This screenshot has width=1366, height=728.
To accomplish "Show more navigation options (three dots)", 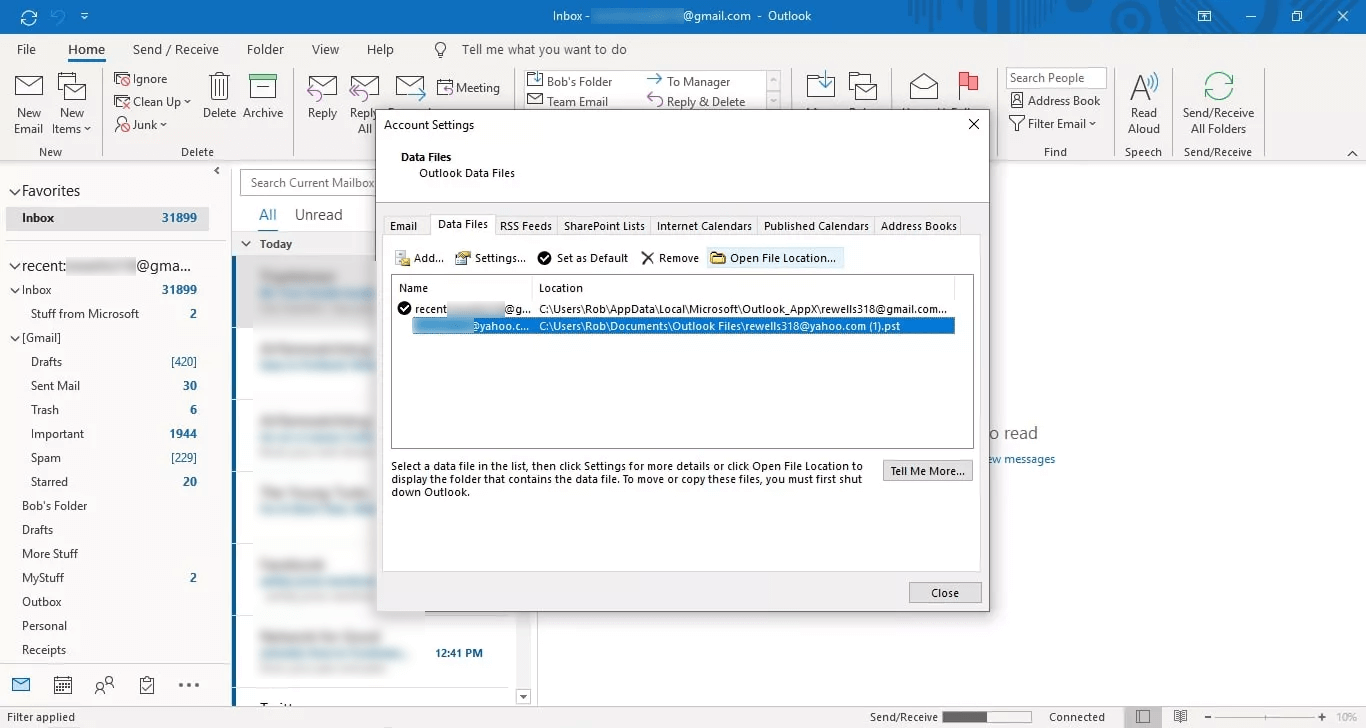I will (189, 685).
